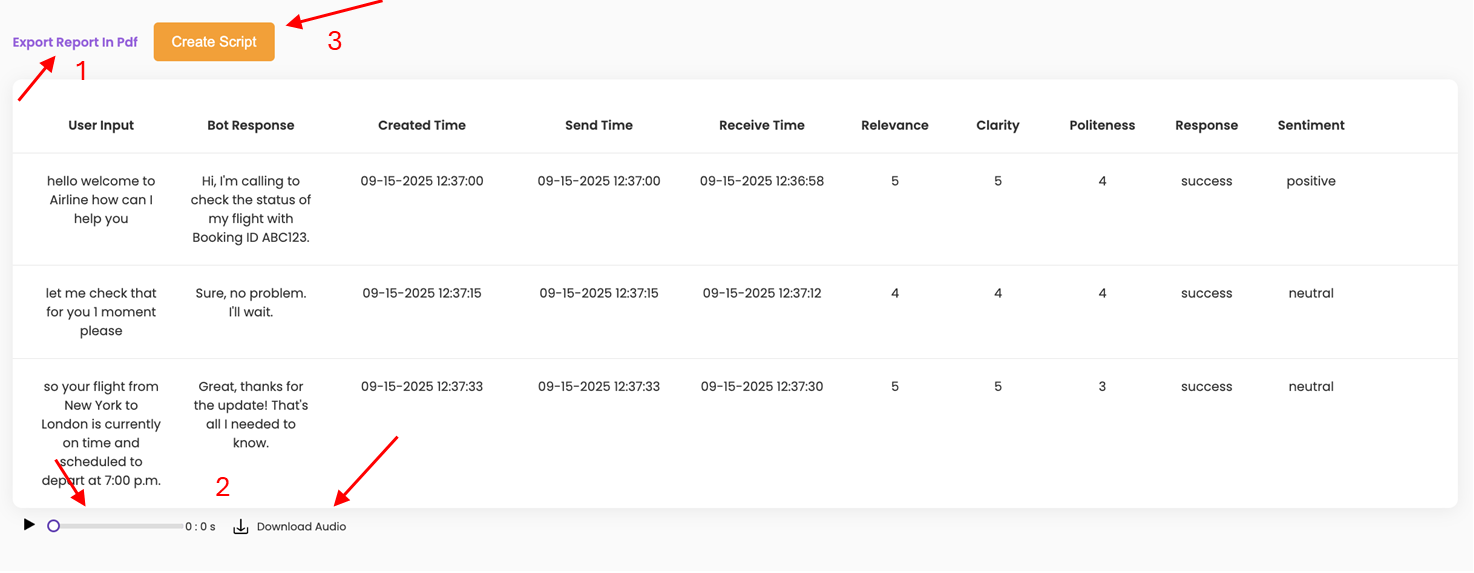Click the Politeness column header
This screenshot has width=1474, height=573.
point(1102,126)
